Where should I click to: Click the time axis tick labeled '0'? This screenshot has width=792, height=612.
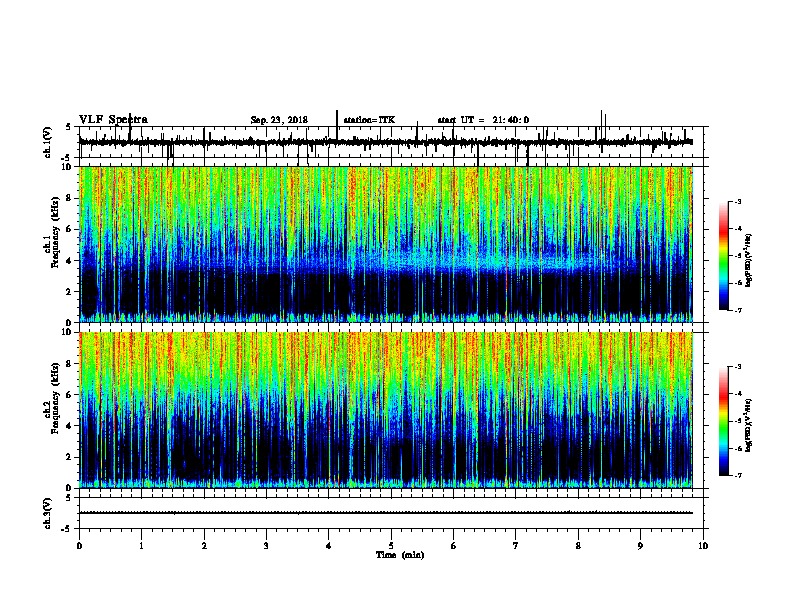click(79, 546)
